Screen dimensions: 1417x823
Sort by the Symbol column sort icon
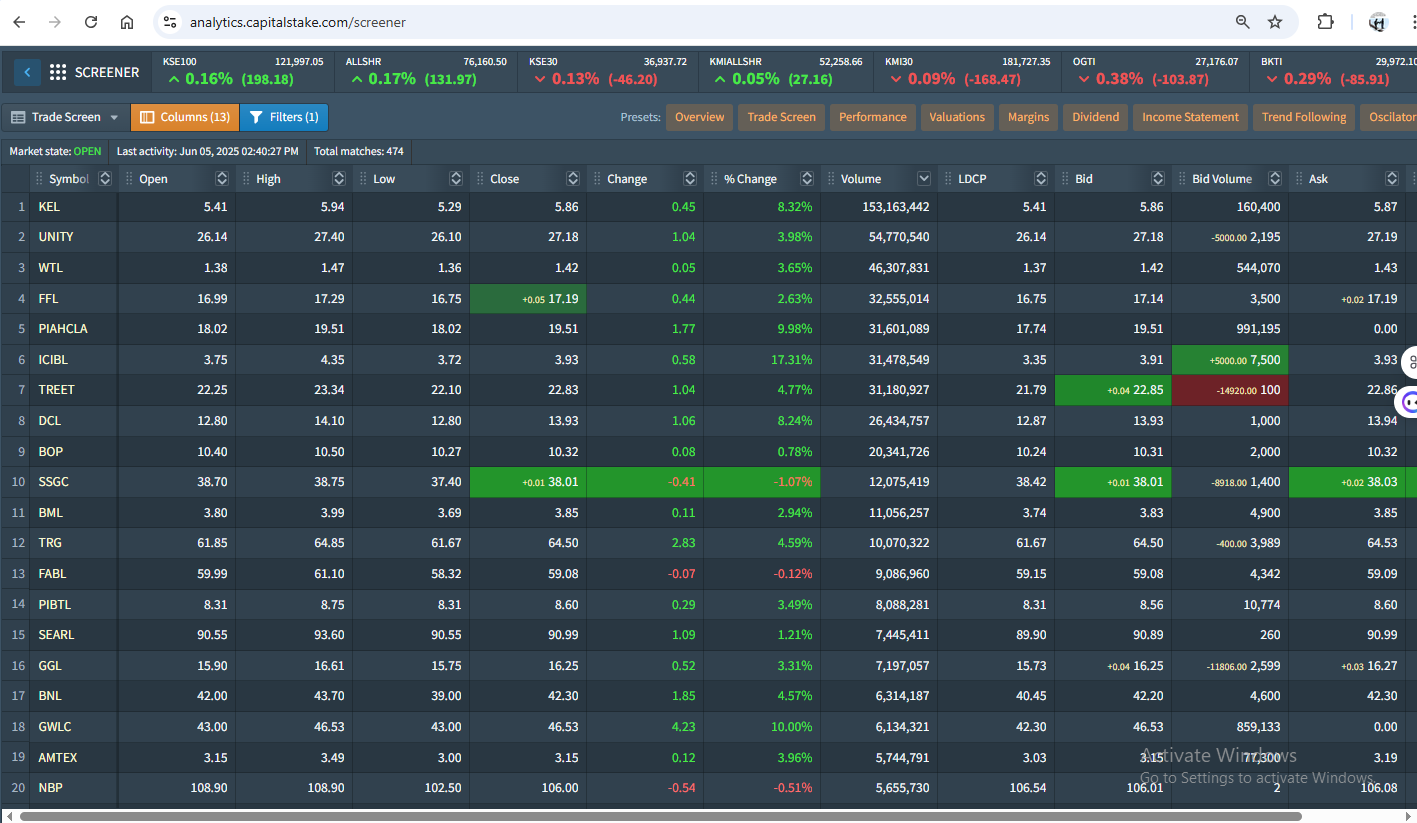pos(105,179)
